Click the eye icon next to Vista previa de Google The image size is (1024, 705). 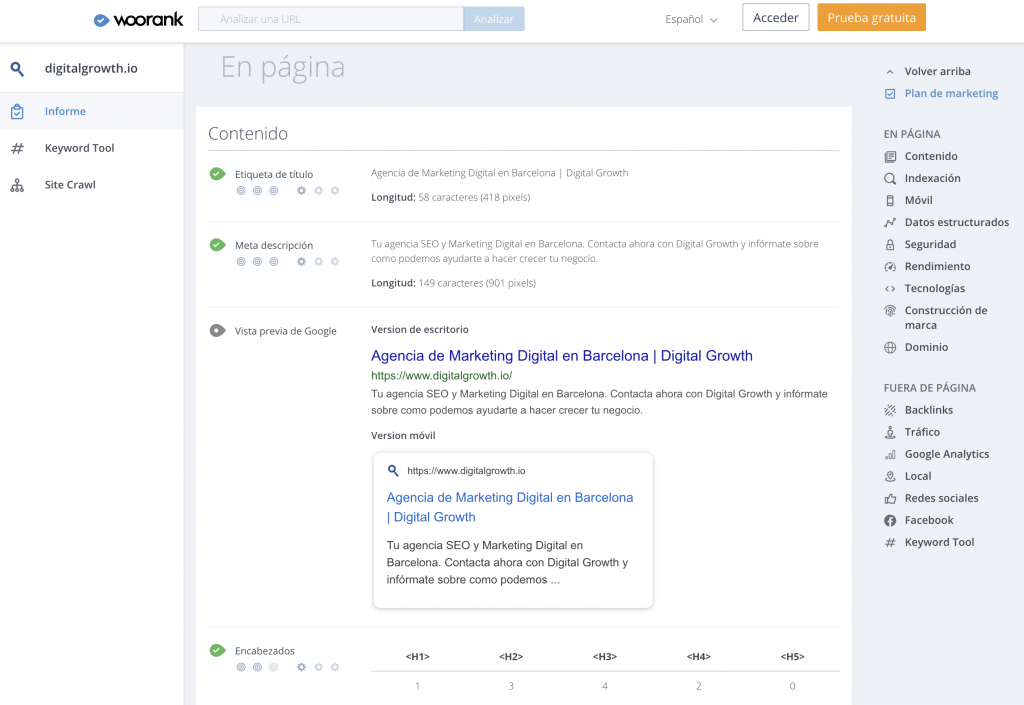217,330
